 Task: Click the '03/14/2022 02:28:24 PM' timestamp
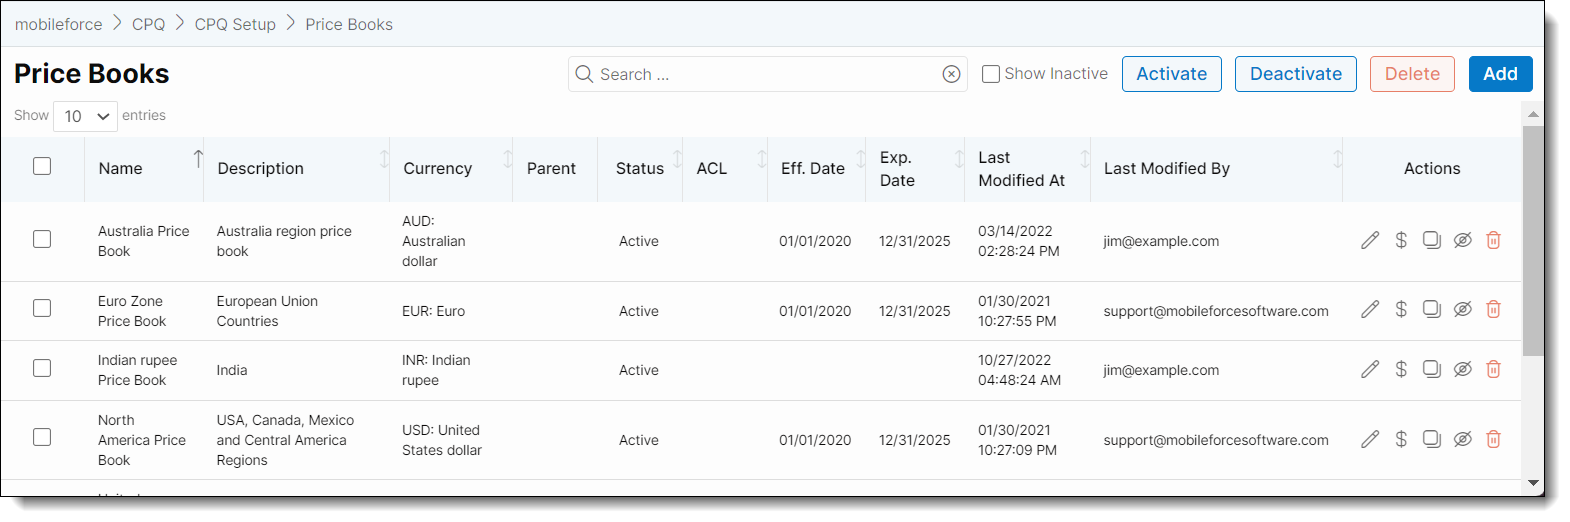click(x=1019, y=241)
